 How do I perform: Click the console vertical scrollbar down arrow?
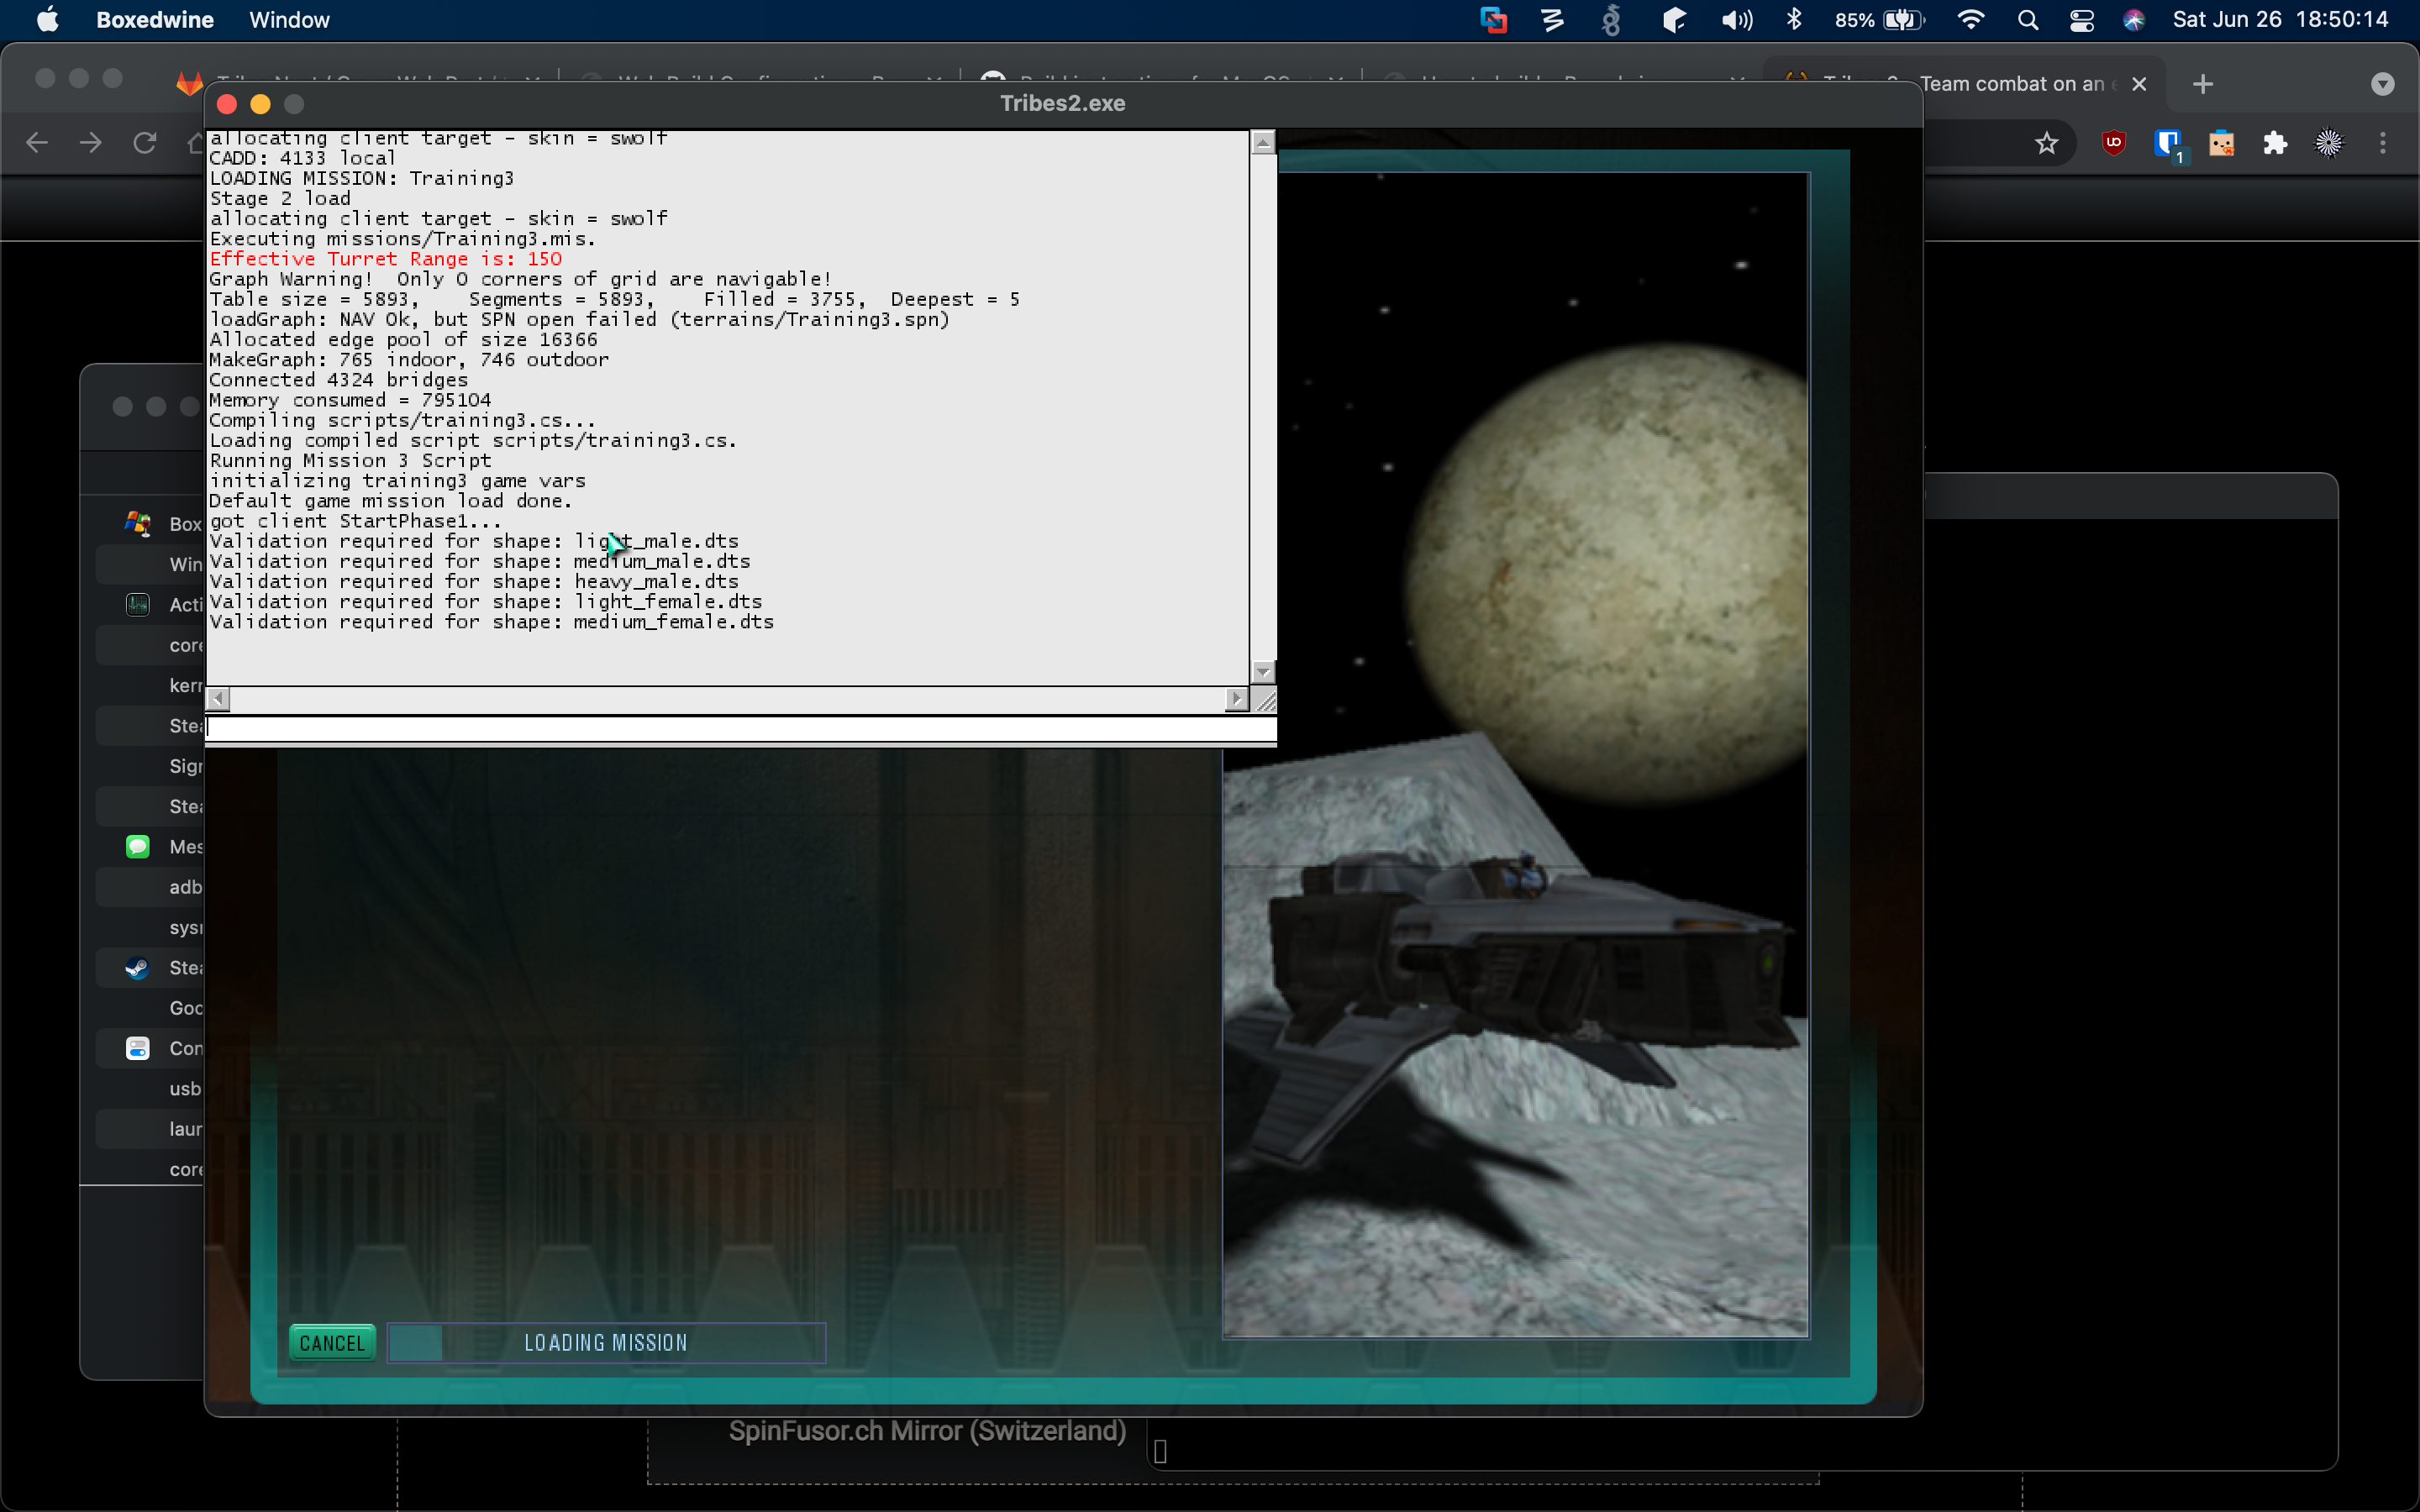point(1263,672)
